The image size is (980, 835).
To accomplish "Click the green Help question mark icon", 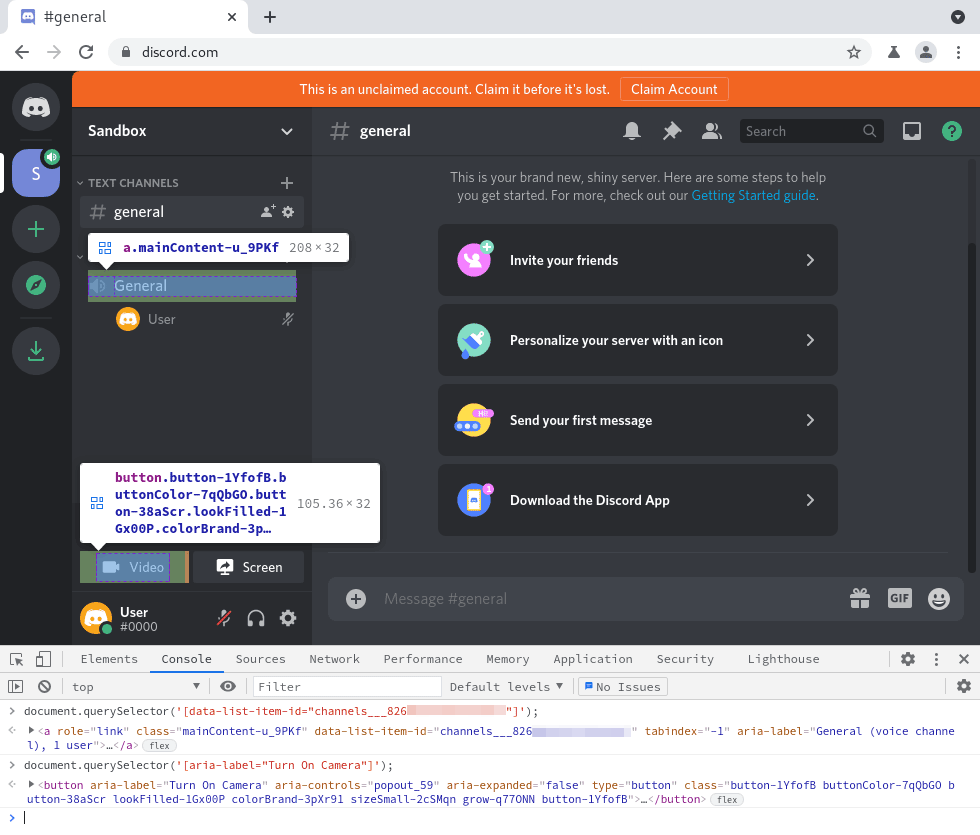I will [x=951, y=131].
